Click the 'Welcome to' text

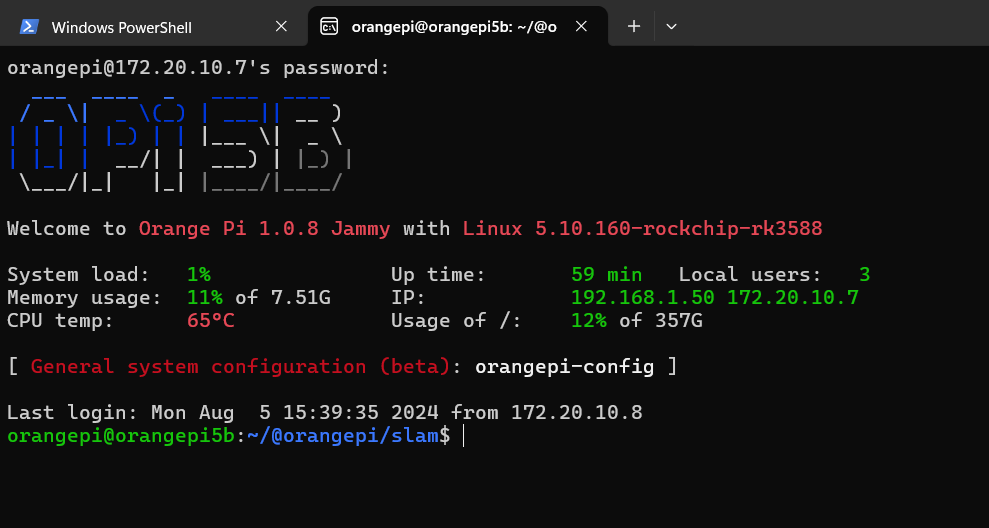coord(67,228)
